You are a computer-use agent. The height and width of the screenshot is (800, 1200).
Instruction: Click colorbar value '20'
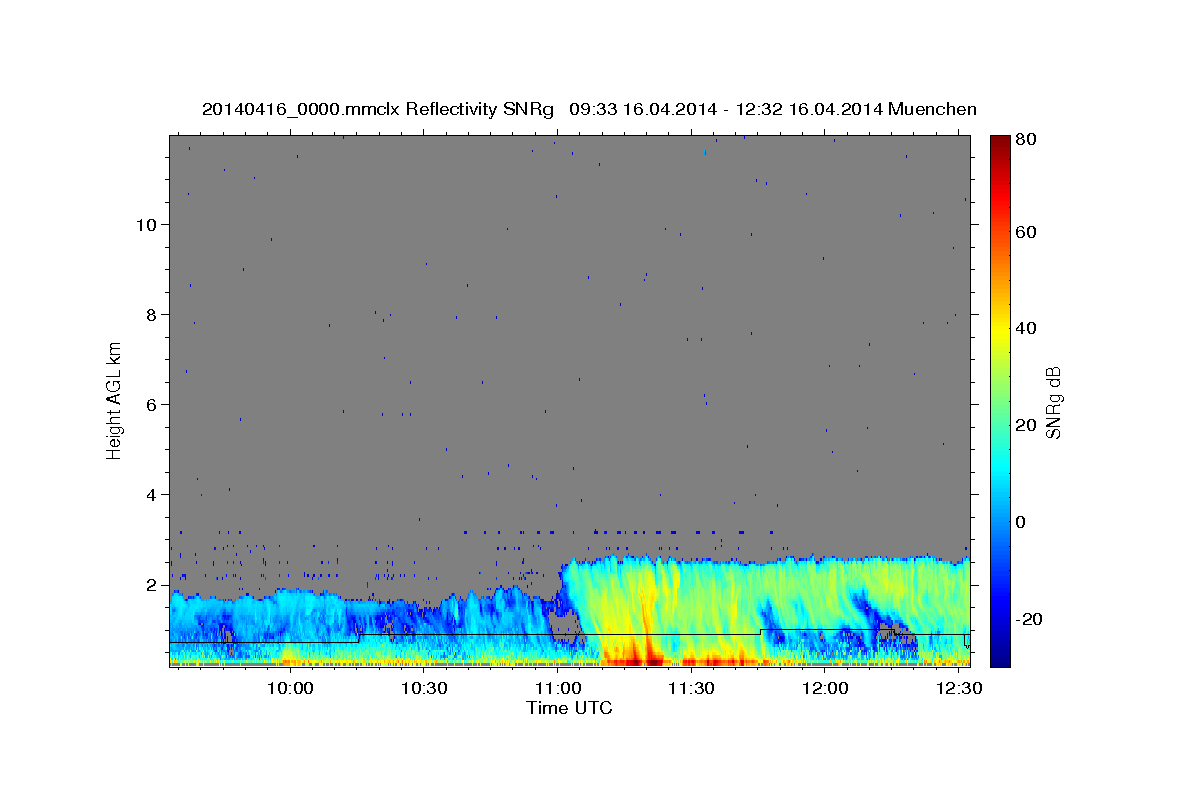pos(1025,425)
